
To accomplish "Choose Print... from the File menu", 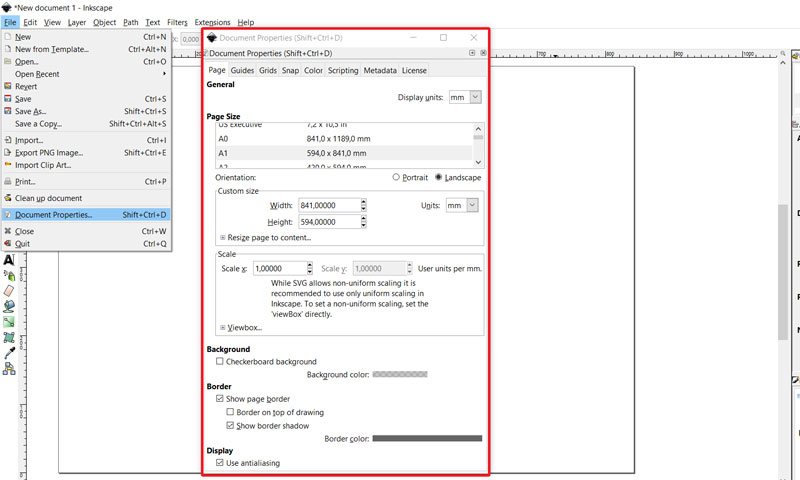I will click(x=86, y=182).
